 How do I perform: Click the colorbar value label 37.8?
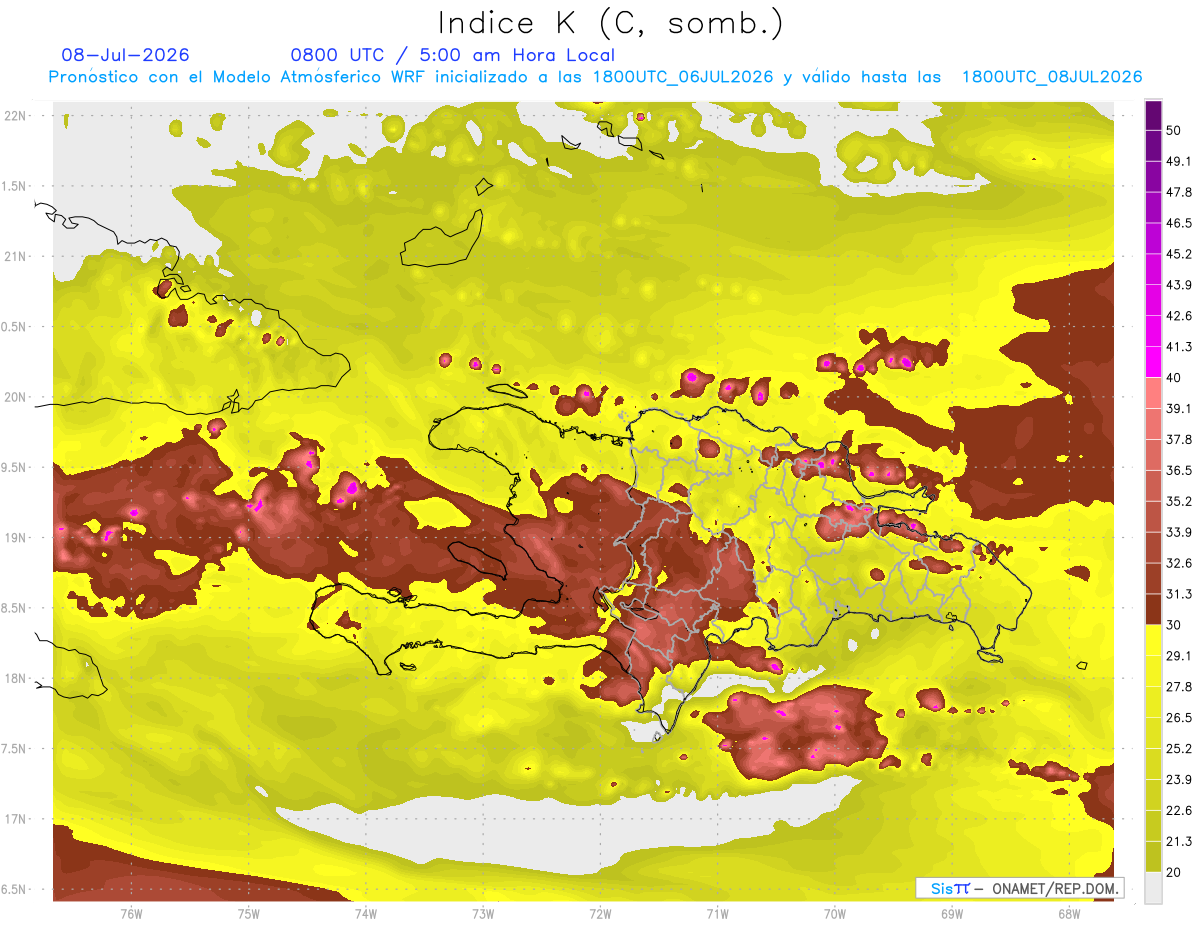tap(1177, 440)
